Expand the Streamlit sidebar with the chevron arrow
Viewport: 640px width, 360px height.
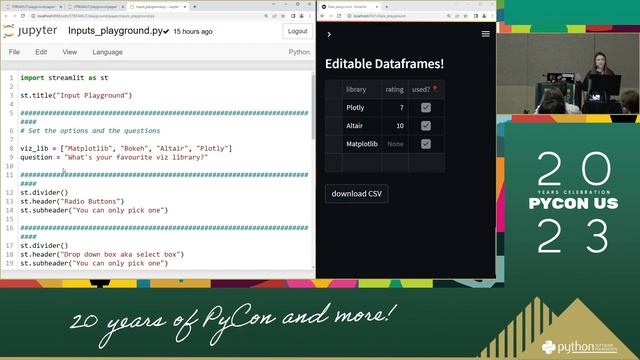(329, 34)
